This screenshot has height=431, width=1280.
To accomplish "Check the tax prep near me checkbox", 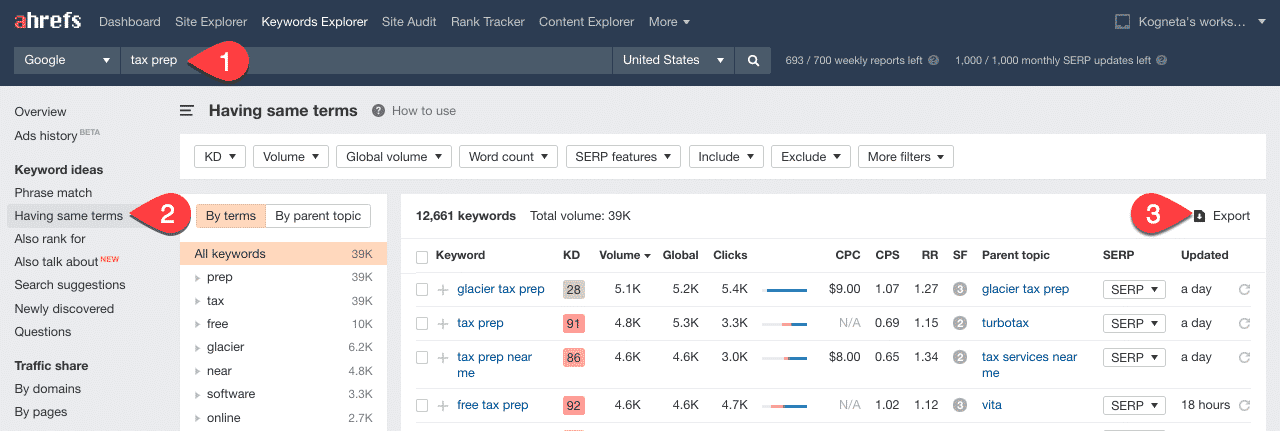I will tap(422, 357).
